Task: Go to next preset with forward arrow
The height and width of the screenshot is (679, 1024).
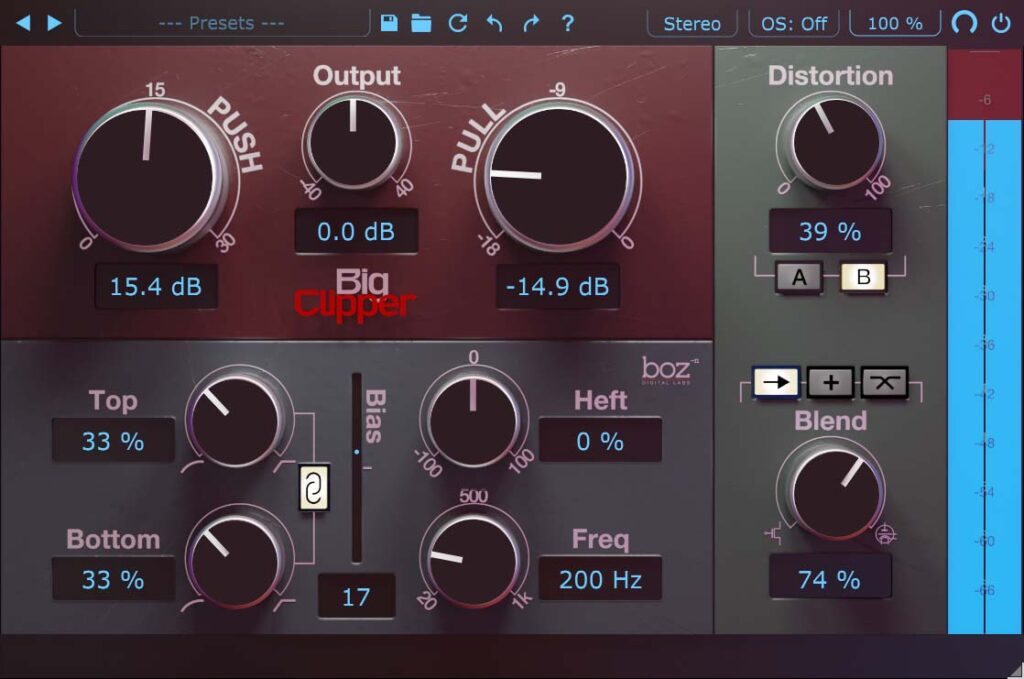Action: 55,23
